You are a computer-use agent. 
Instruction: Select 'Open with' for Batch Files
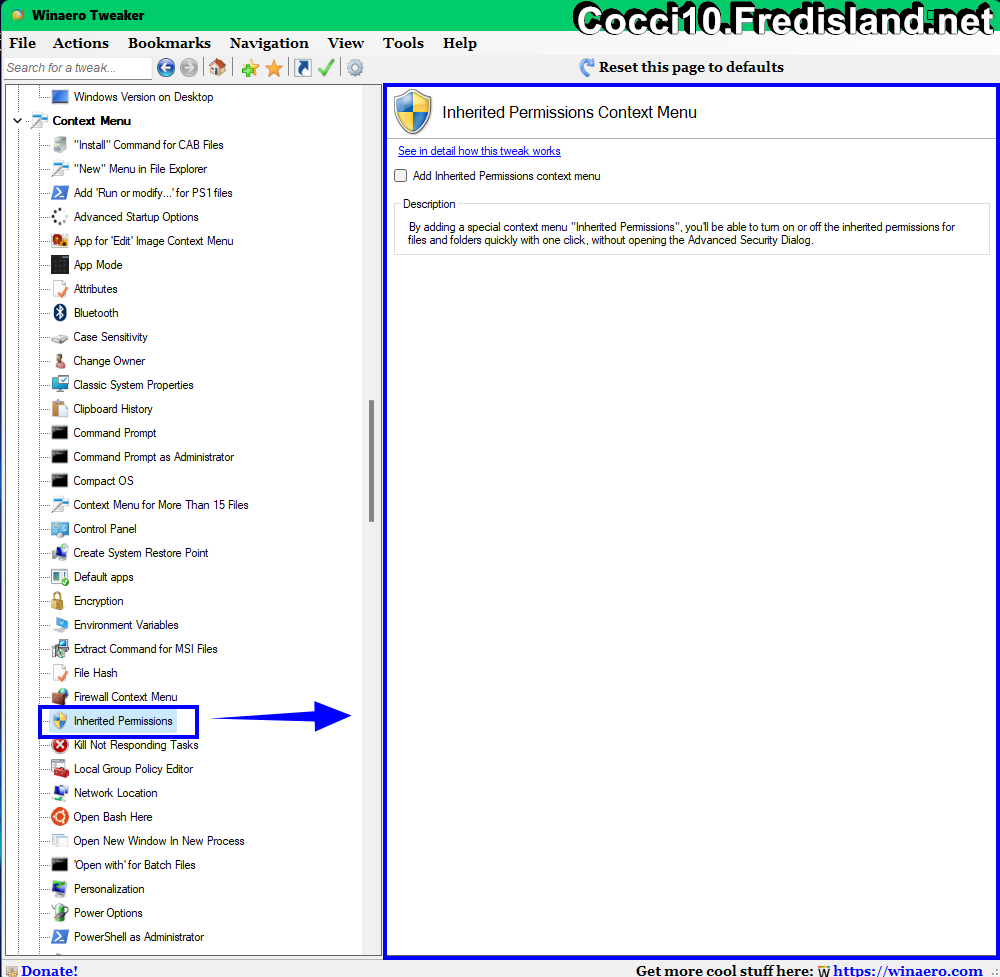[135, 865]
